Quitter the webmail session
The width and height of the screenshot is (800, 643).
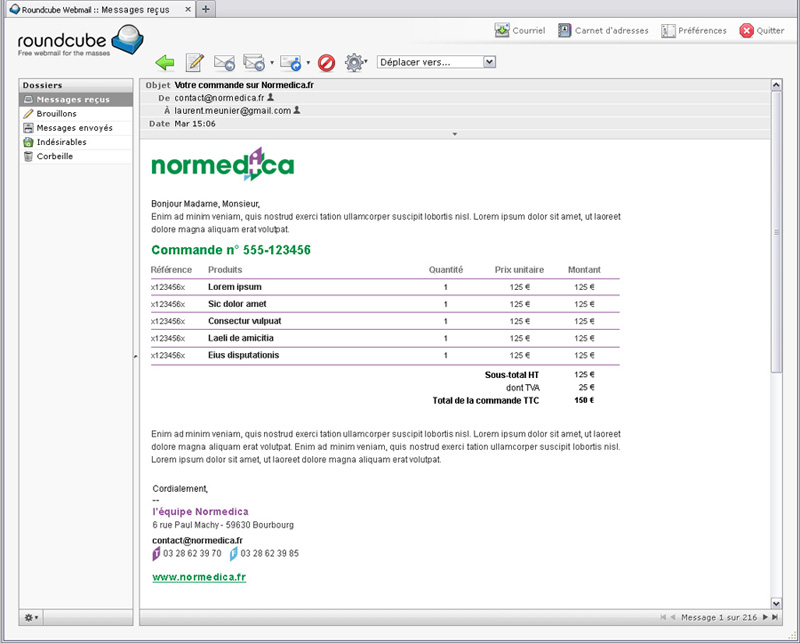[x=762, y=31]
